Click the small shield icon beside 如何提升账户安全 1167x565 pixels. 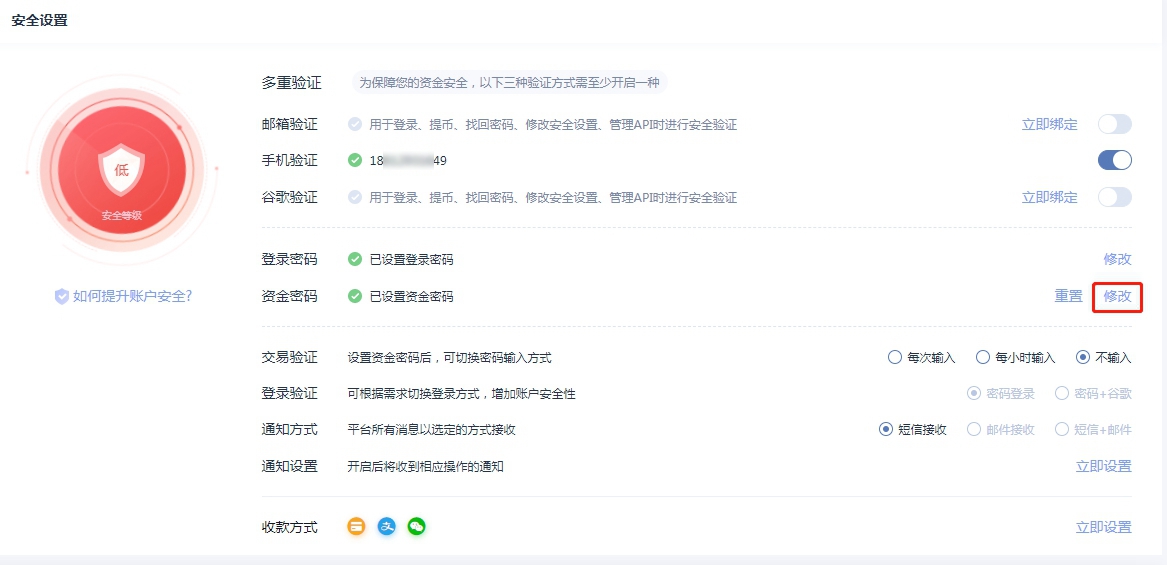[x=62, y=296]
